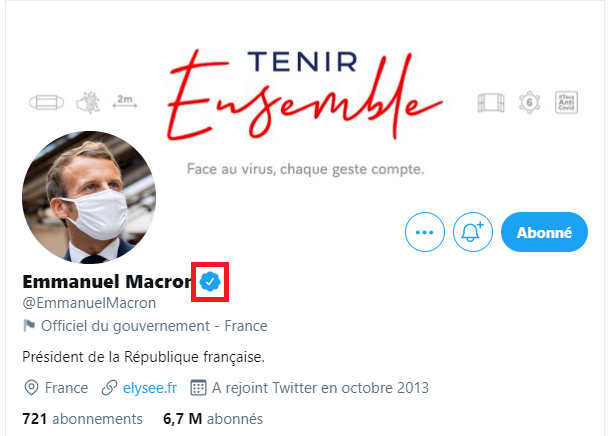Click the 2m distance banner icon
The width and height of the screenshot is (608, 436).
[x=125, y=102]
